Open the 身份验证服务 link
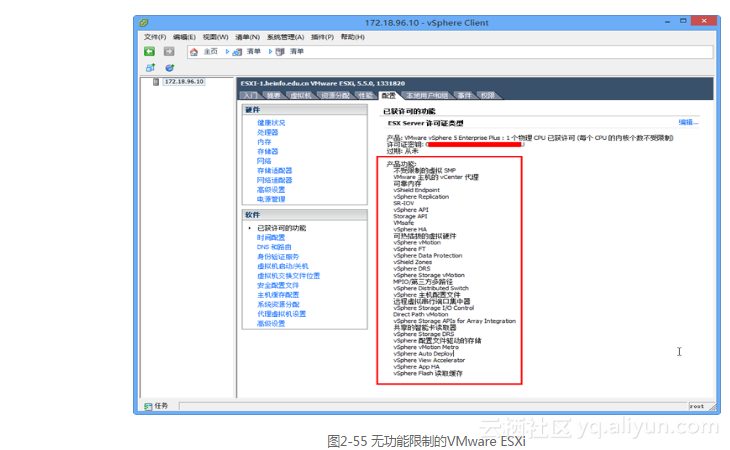Image resolution: width=730 pixels, height=450 pixels. [278, 257]
